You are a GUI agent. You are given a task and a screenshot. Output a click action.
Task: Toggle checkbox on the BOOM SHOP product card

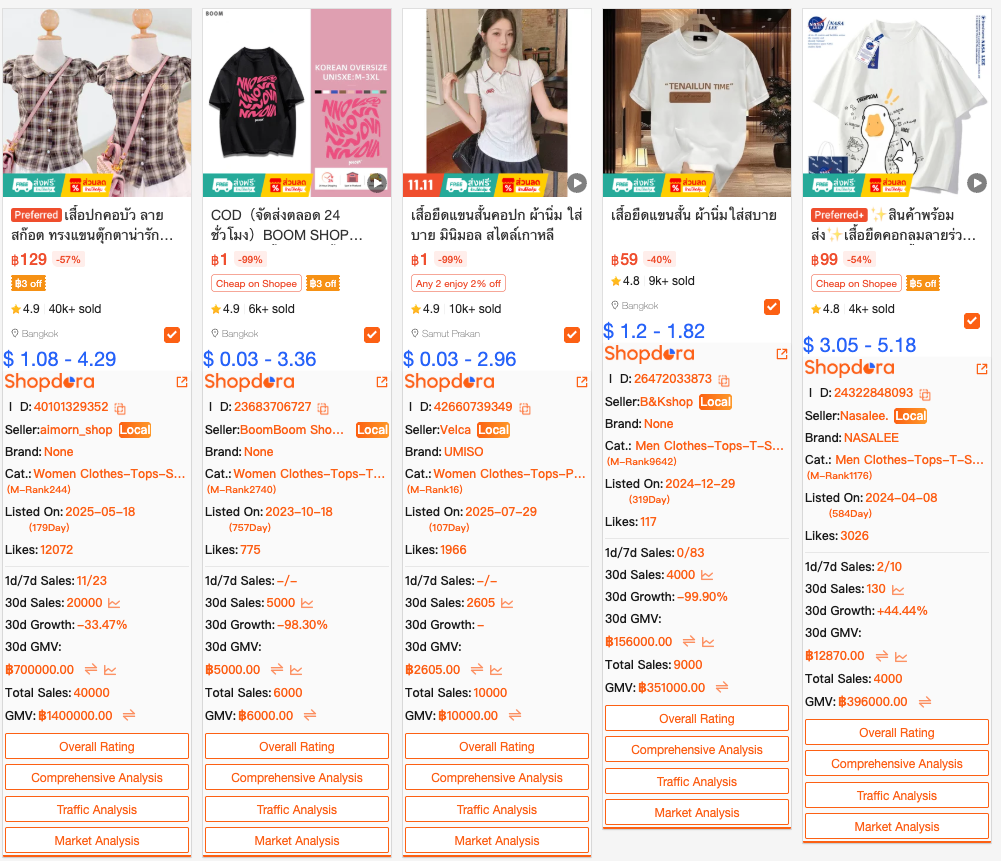coord(372,334)
